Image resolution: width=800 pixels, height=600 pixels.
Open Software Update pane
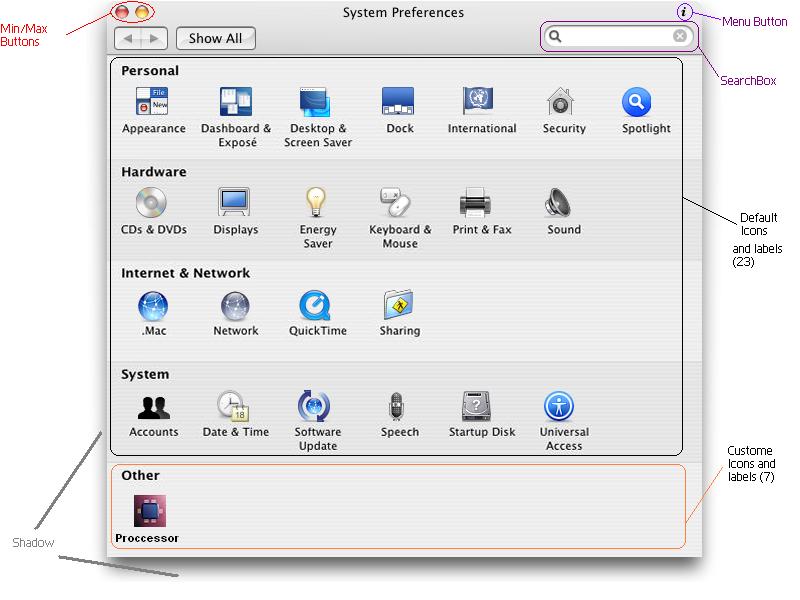click(x=317, y=421)
